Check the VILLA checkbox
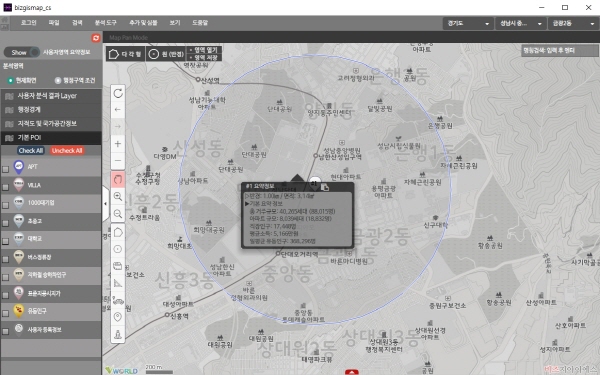This screenshot has width=600, height=375. click(5, 187)
